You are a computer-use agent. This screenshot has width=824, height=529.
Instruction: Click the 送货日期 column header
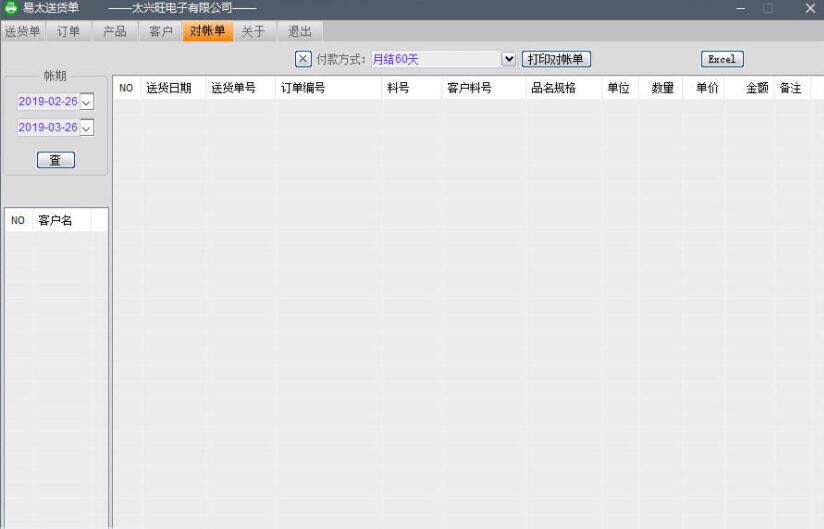coord(173,88)
